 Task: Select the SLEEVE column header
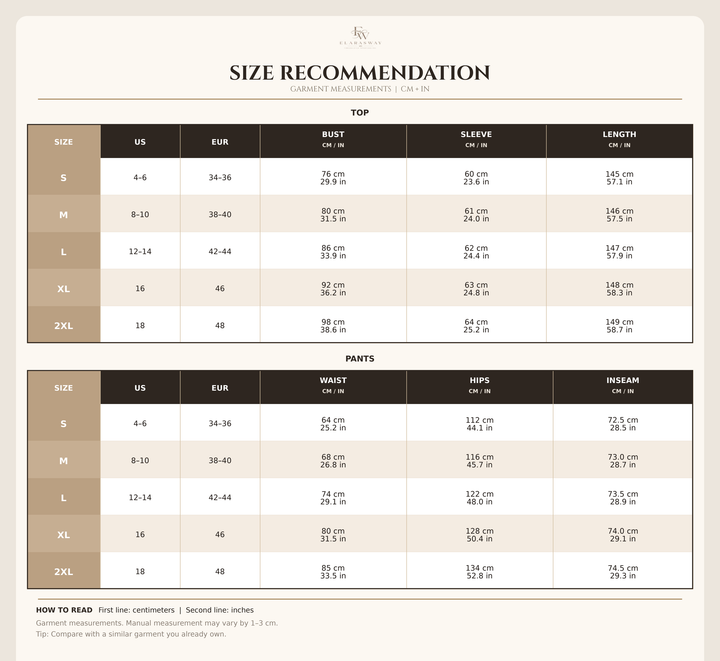tap(476, 140)
